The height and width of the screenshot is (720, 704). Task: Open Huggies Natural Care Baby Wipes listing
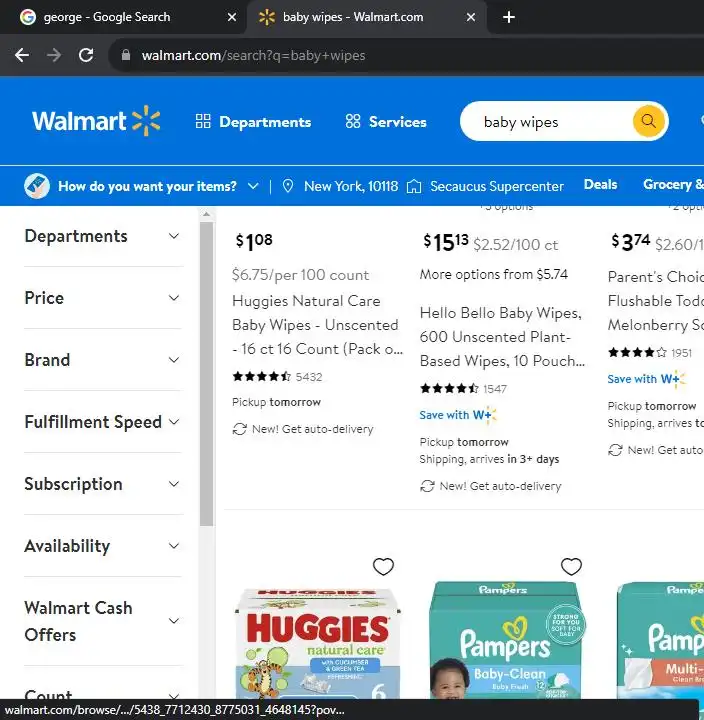317,325
